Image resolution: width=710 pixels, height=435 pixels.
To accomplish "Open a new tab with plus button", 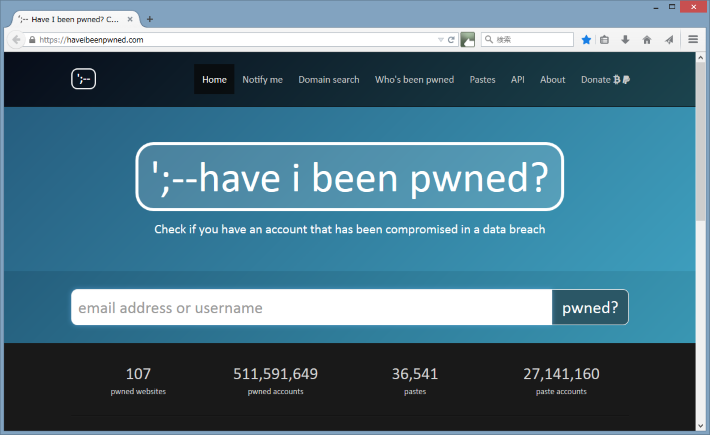I will click(x=150, y=19).
